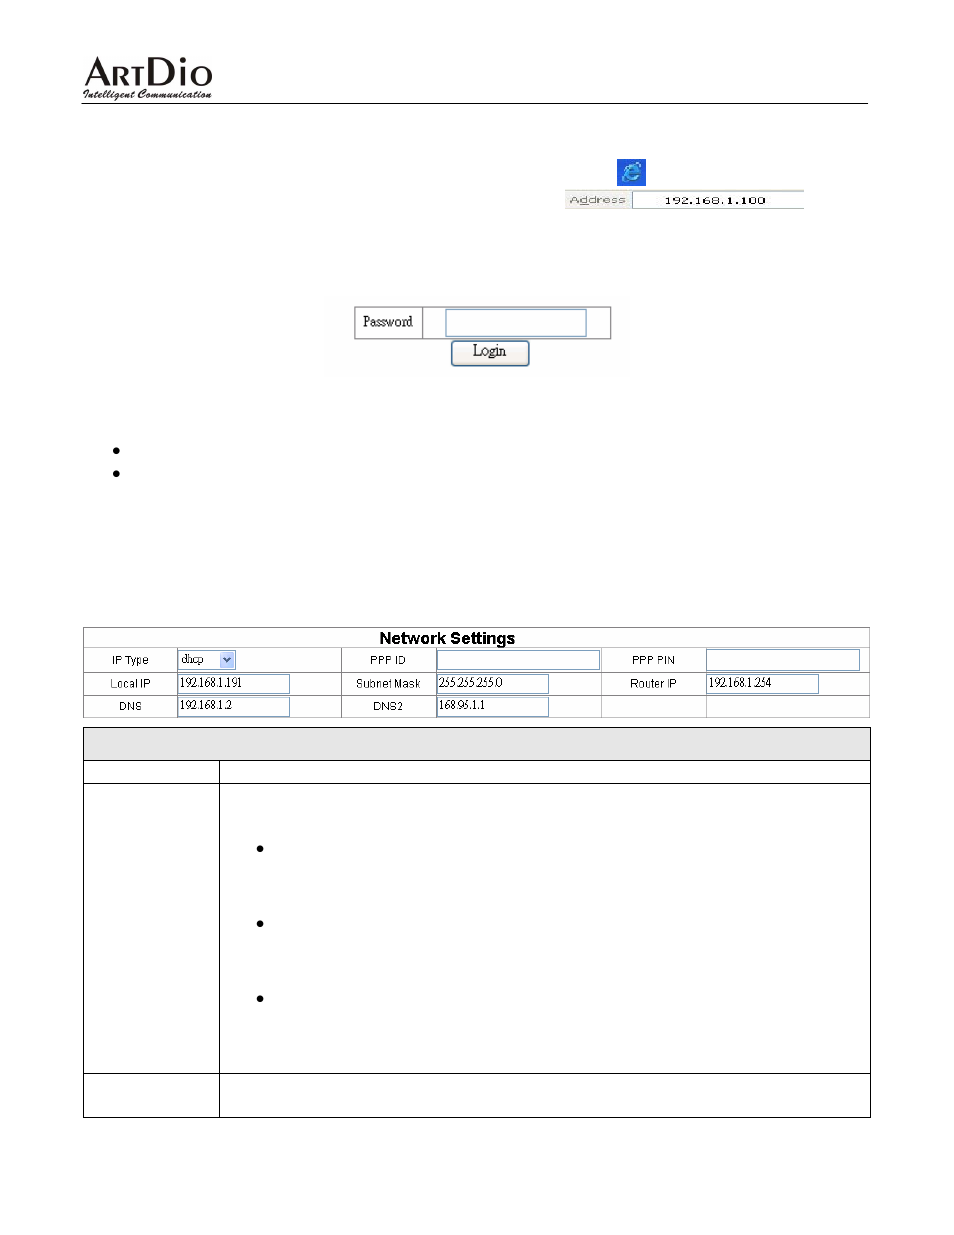Click the Subnet Mask label

[388, 684]
